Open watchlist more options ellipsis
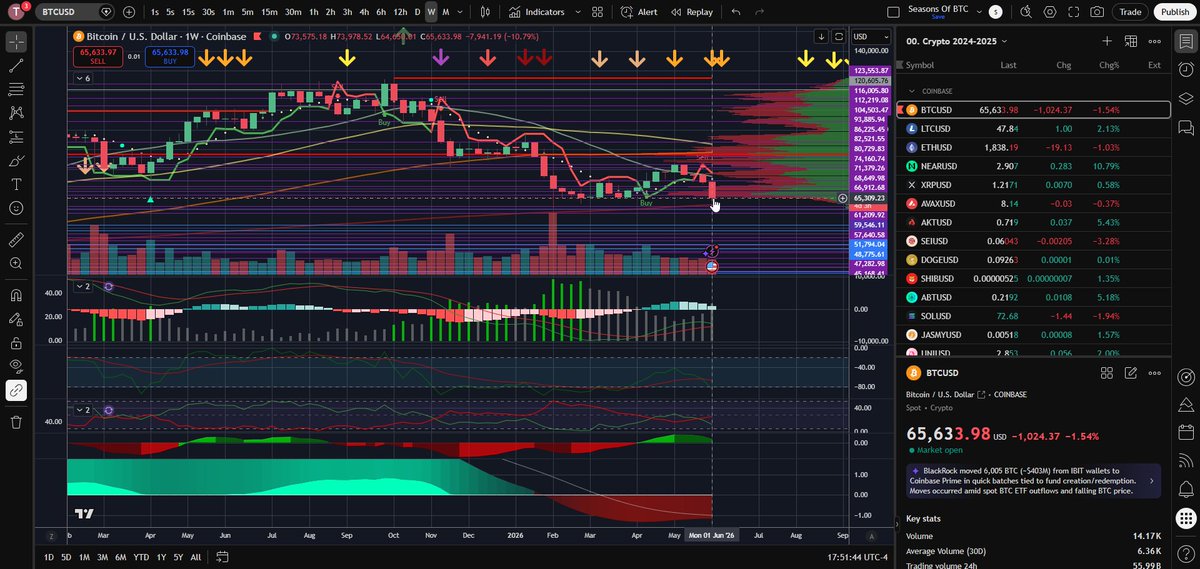1200x569 pixels. click(x=1155, y=41)
